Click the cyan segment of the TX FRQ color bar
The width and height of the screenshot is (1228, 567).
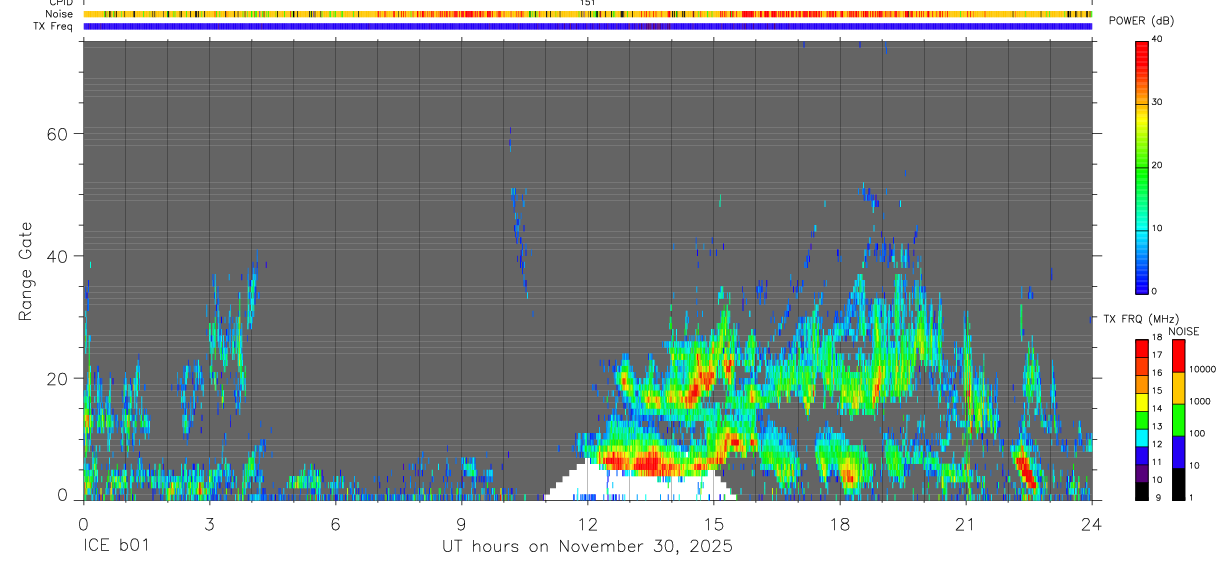1142,437
